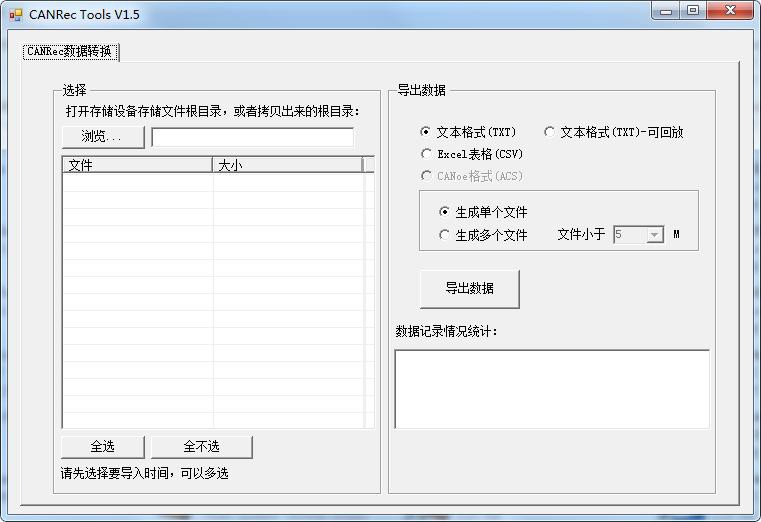Select 文本格式(TXT) radio option
Image resolution: width=761 pixels, height=522 pixels.
point(427,132)
